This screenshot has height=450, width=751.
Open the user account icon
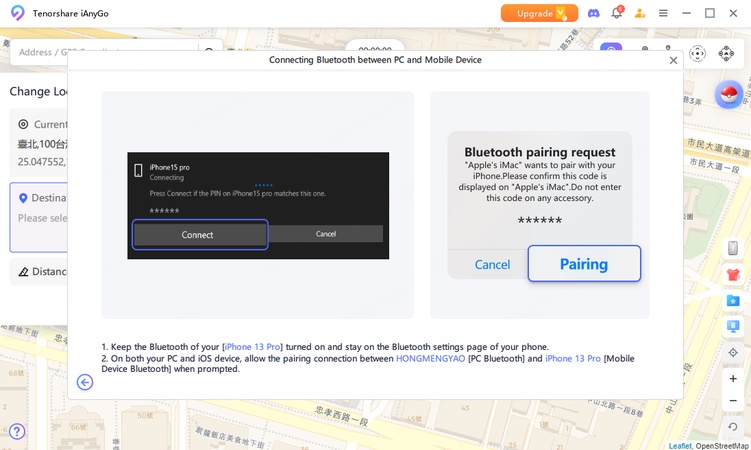click(x=640, y=13)
